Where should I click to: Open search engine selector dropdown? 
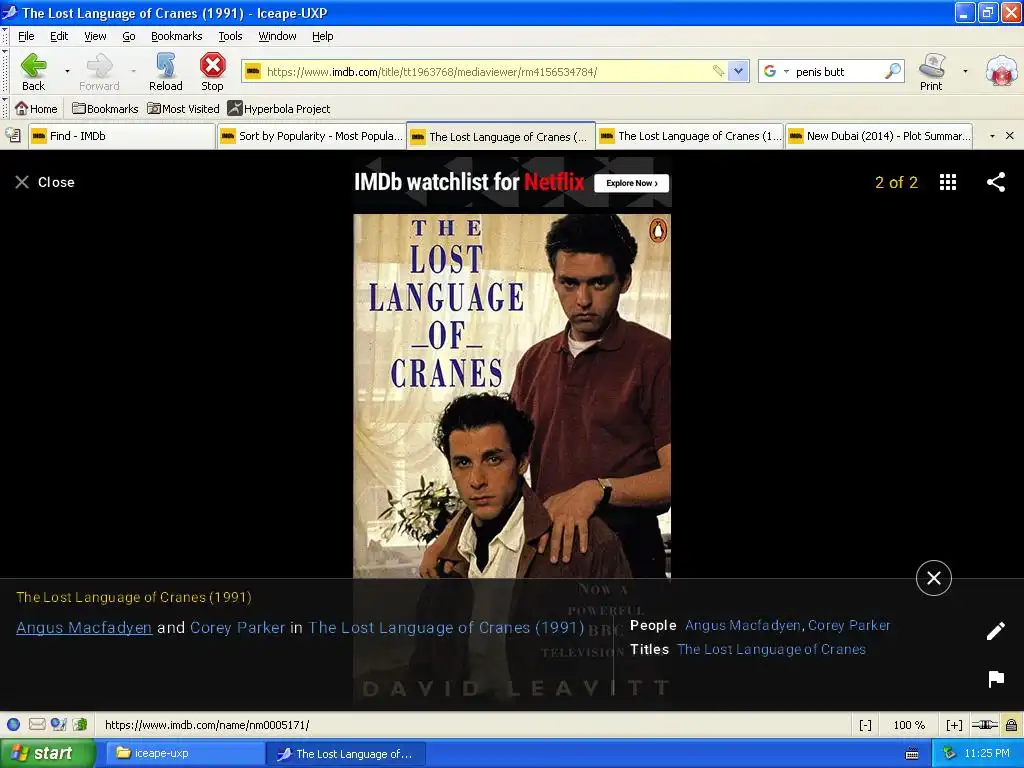(786, 71)
